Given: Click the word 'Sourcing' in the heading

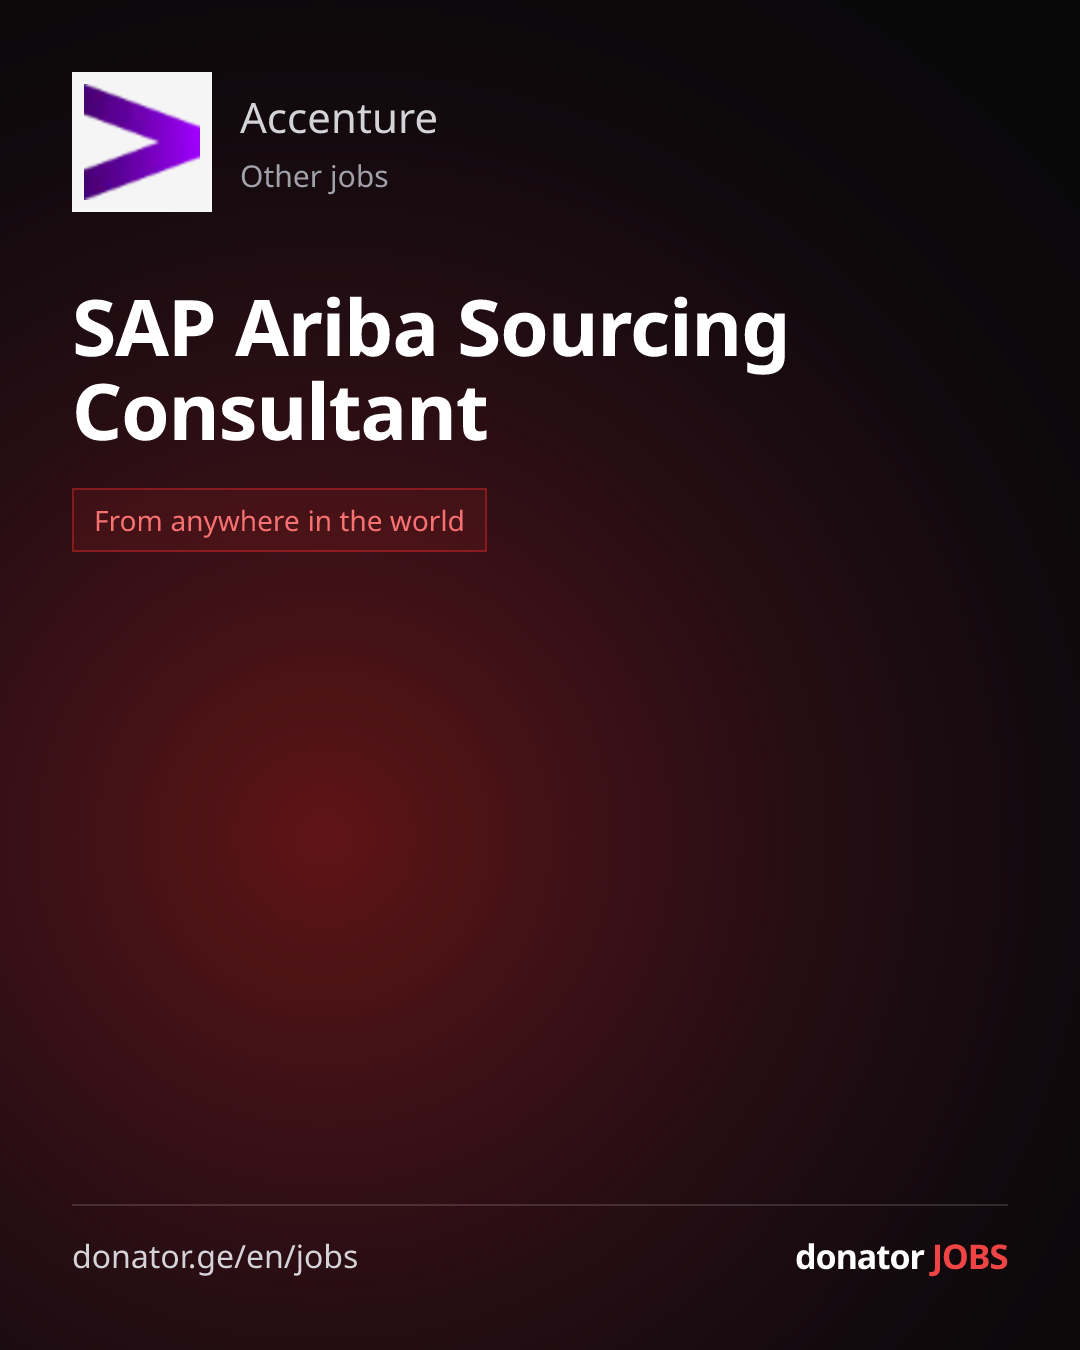Looking at the screenshot, I should click(623, 333).
